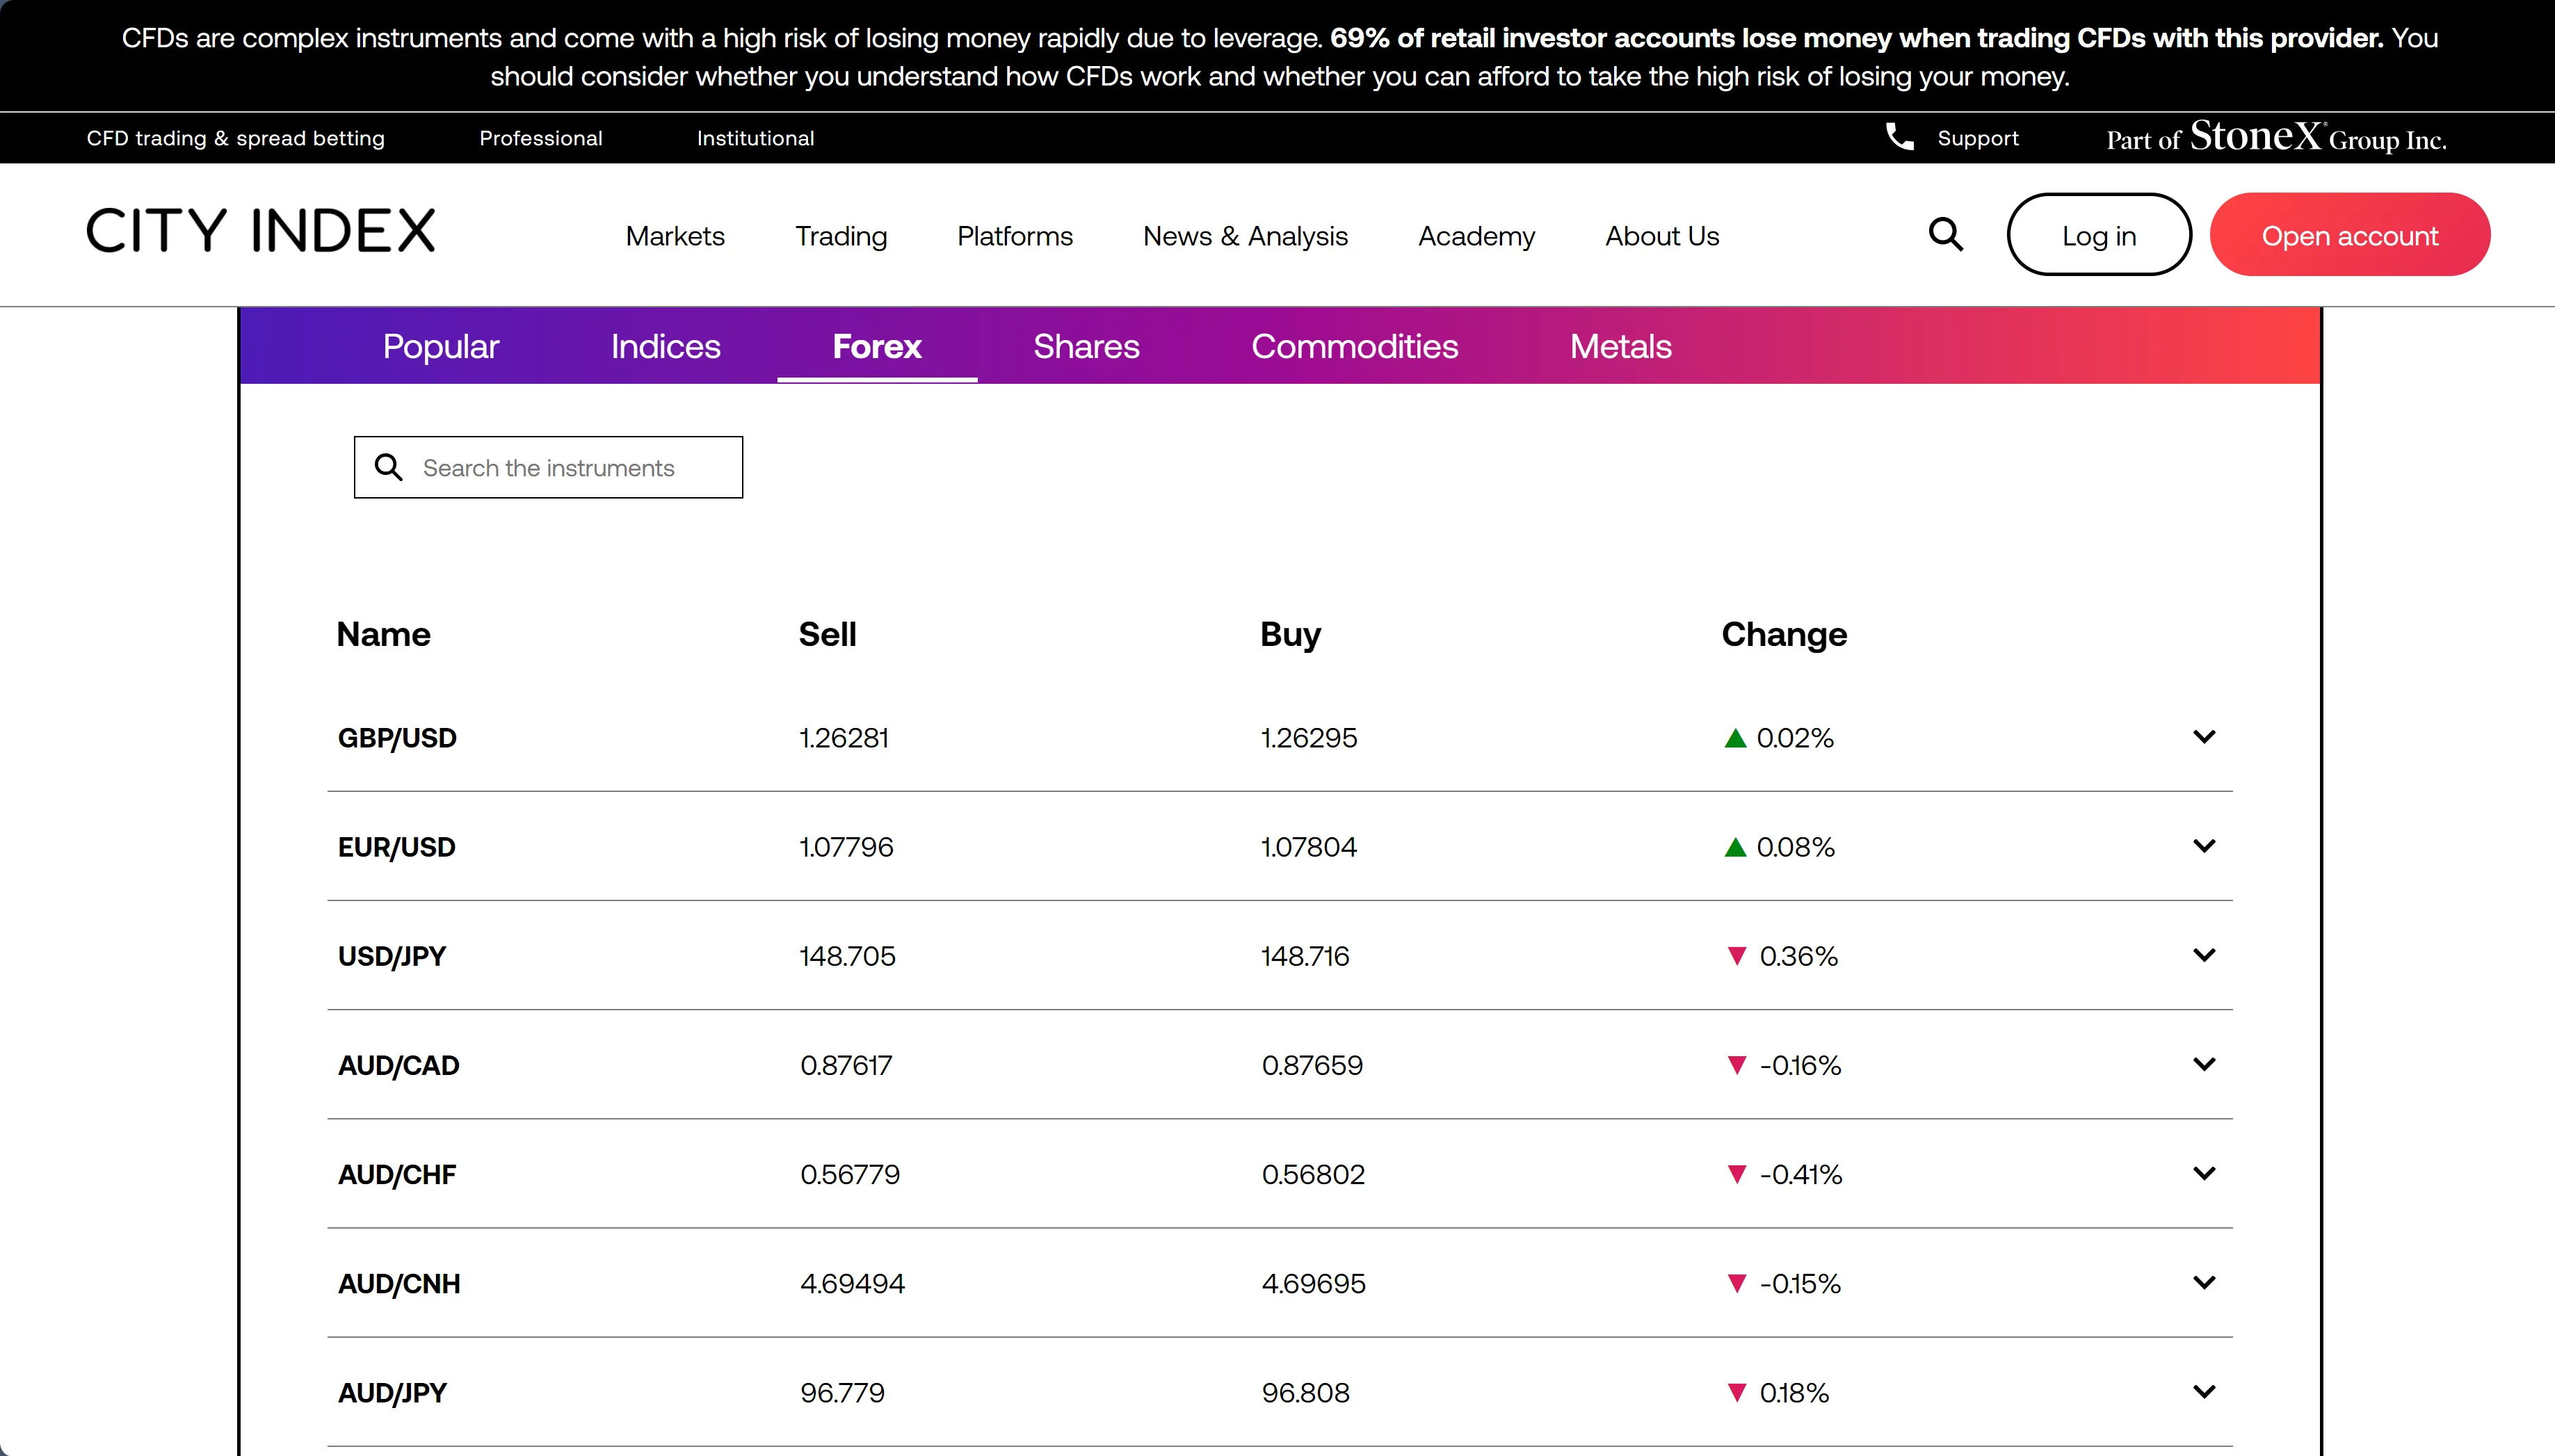This screenshot has width=2555, height=1456.
Task: Focus the Search the instruments field
Action: coord(548,467)
